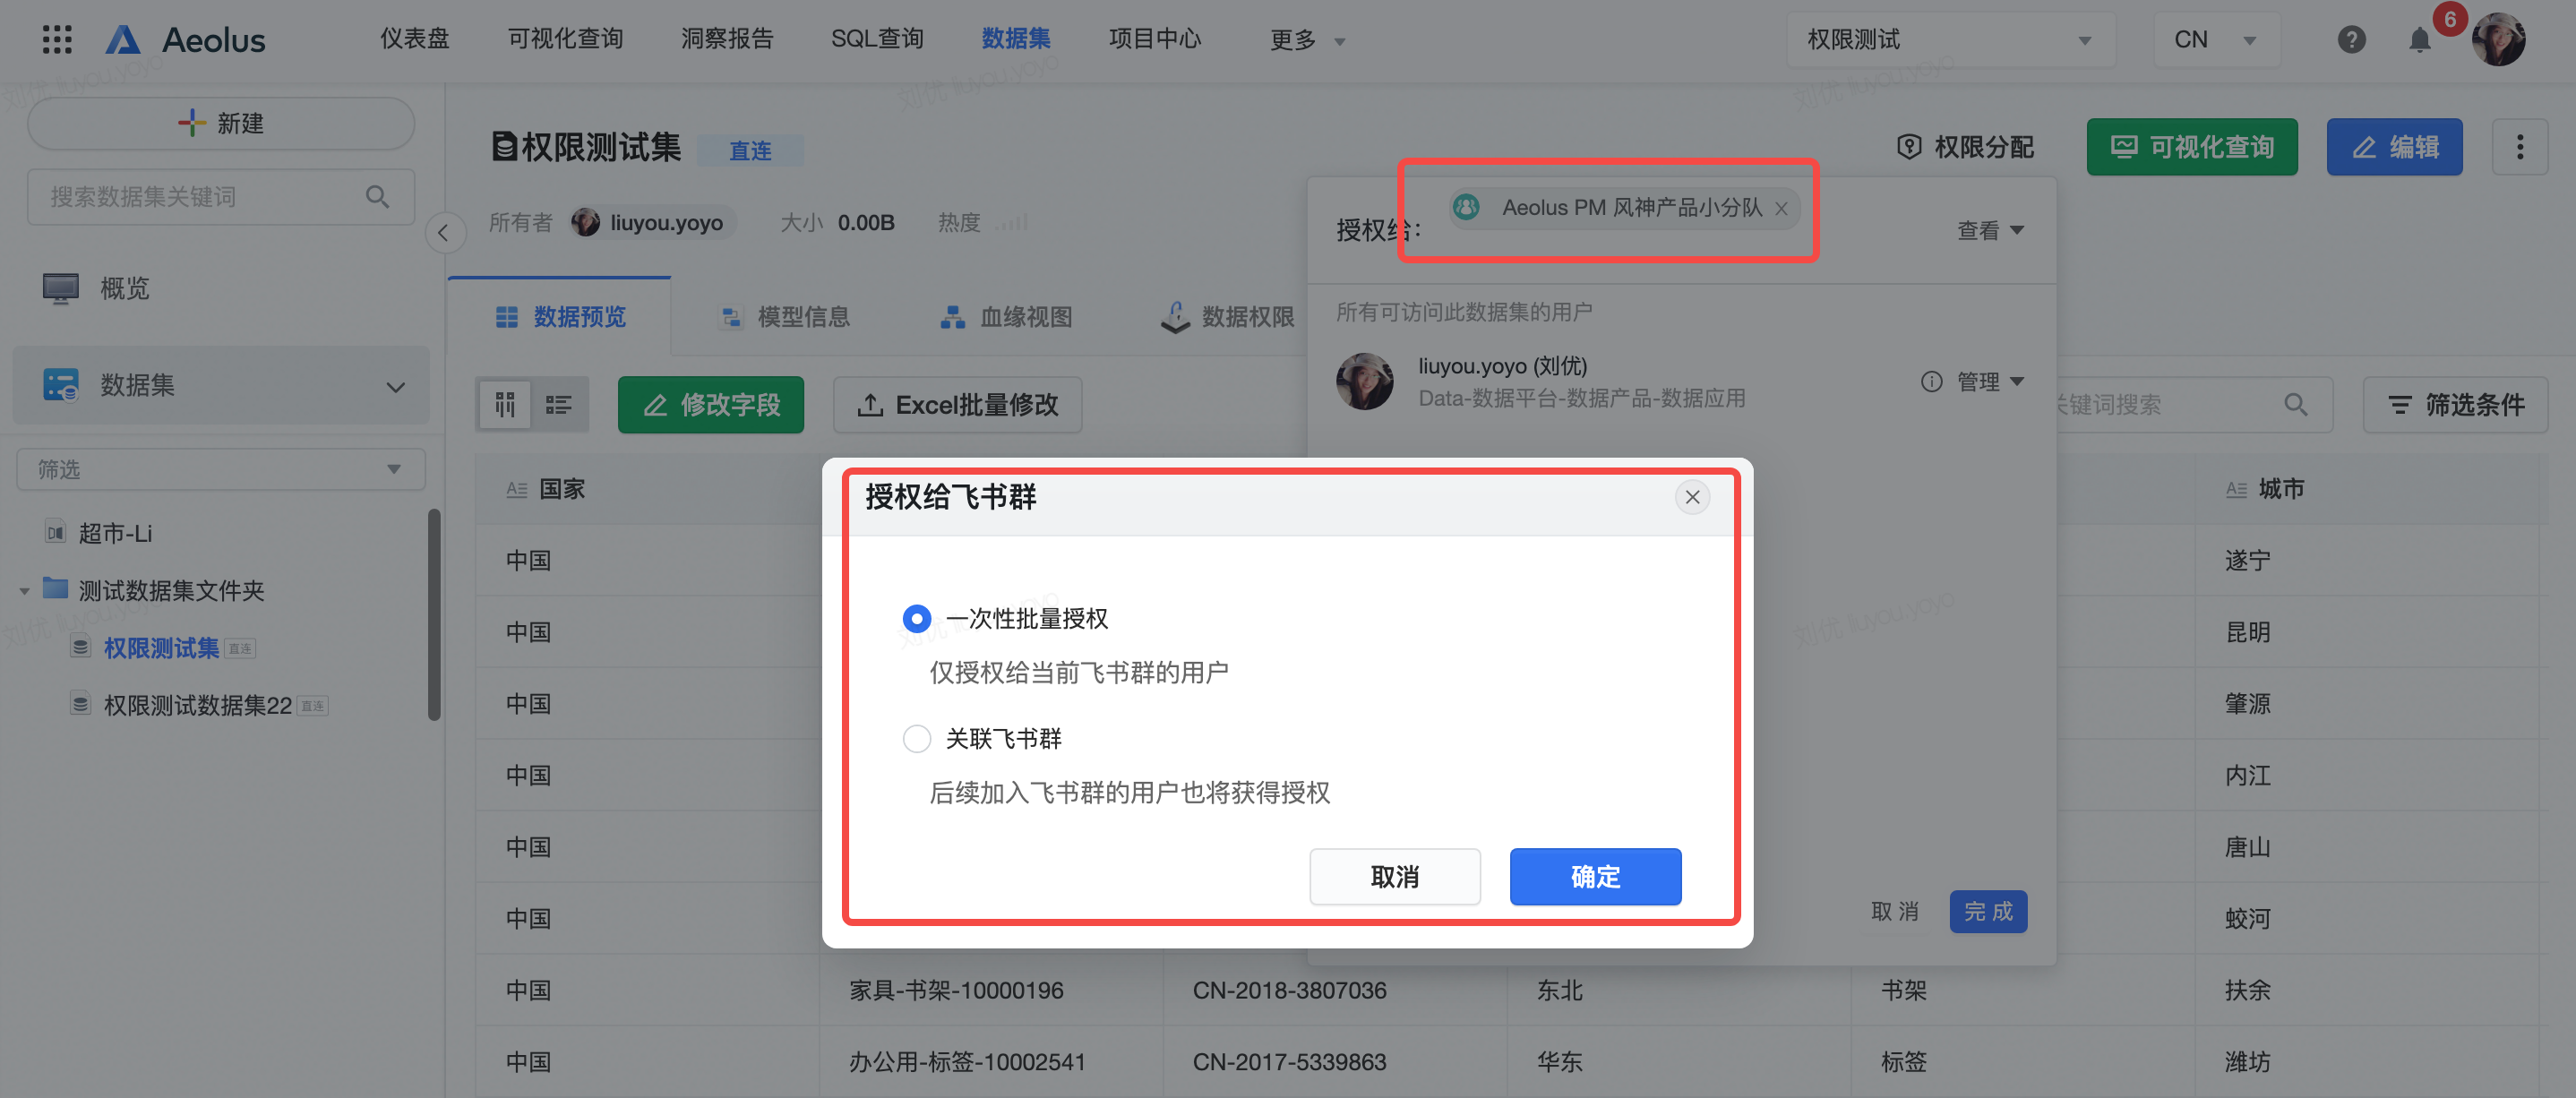The height and width of the screenshot is (1098, 2576).
Task: Click 确定 in the dialog
Action: [1594, 877]
